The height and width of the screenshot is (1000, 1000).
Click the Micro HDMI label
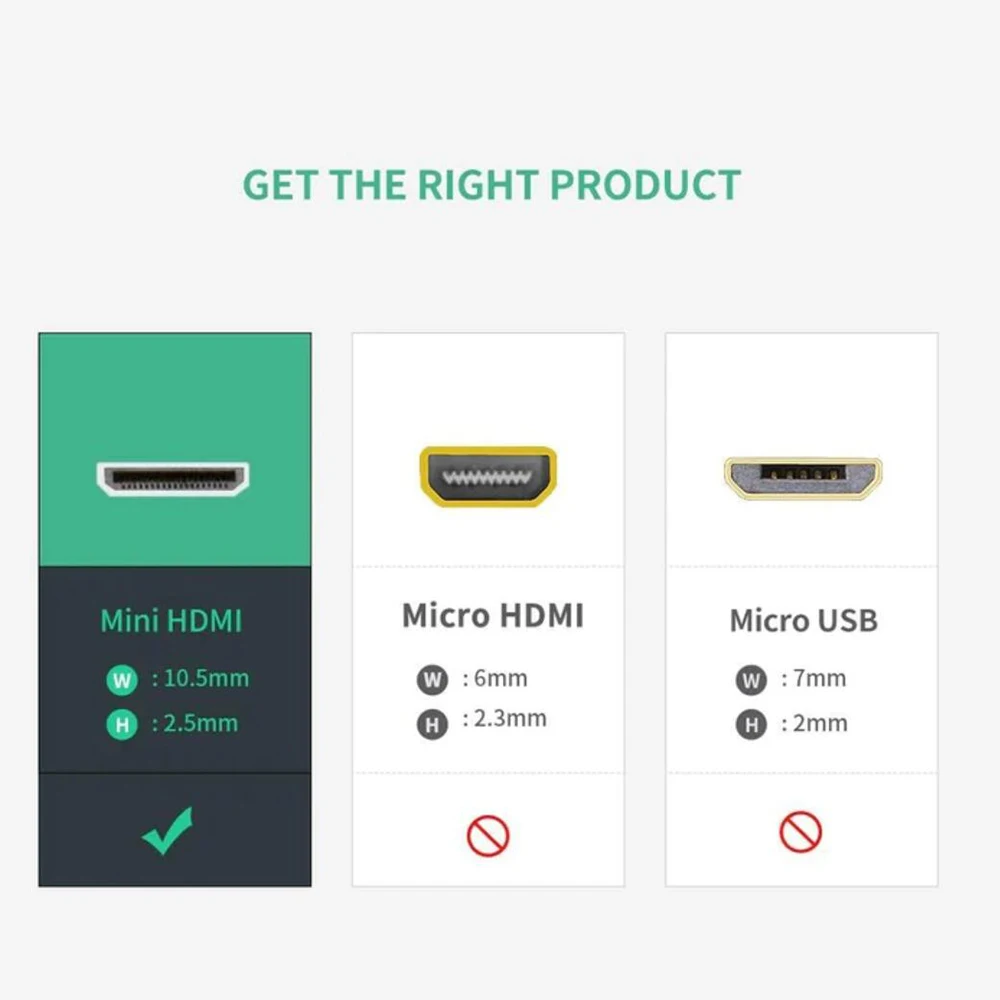tap(493, 615)
